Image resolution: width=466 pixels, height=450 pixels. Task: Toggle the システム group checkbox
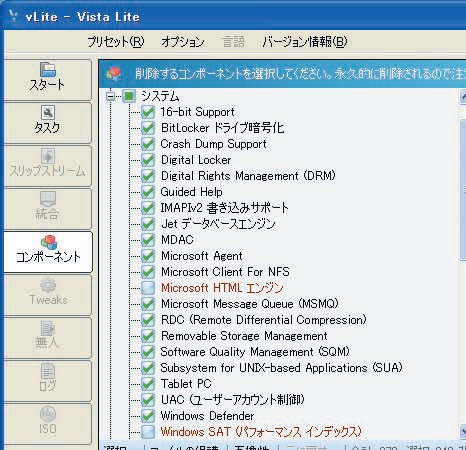pos(129,96)
